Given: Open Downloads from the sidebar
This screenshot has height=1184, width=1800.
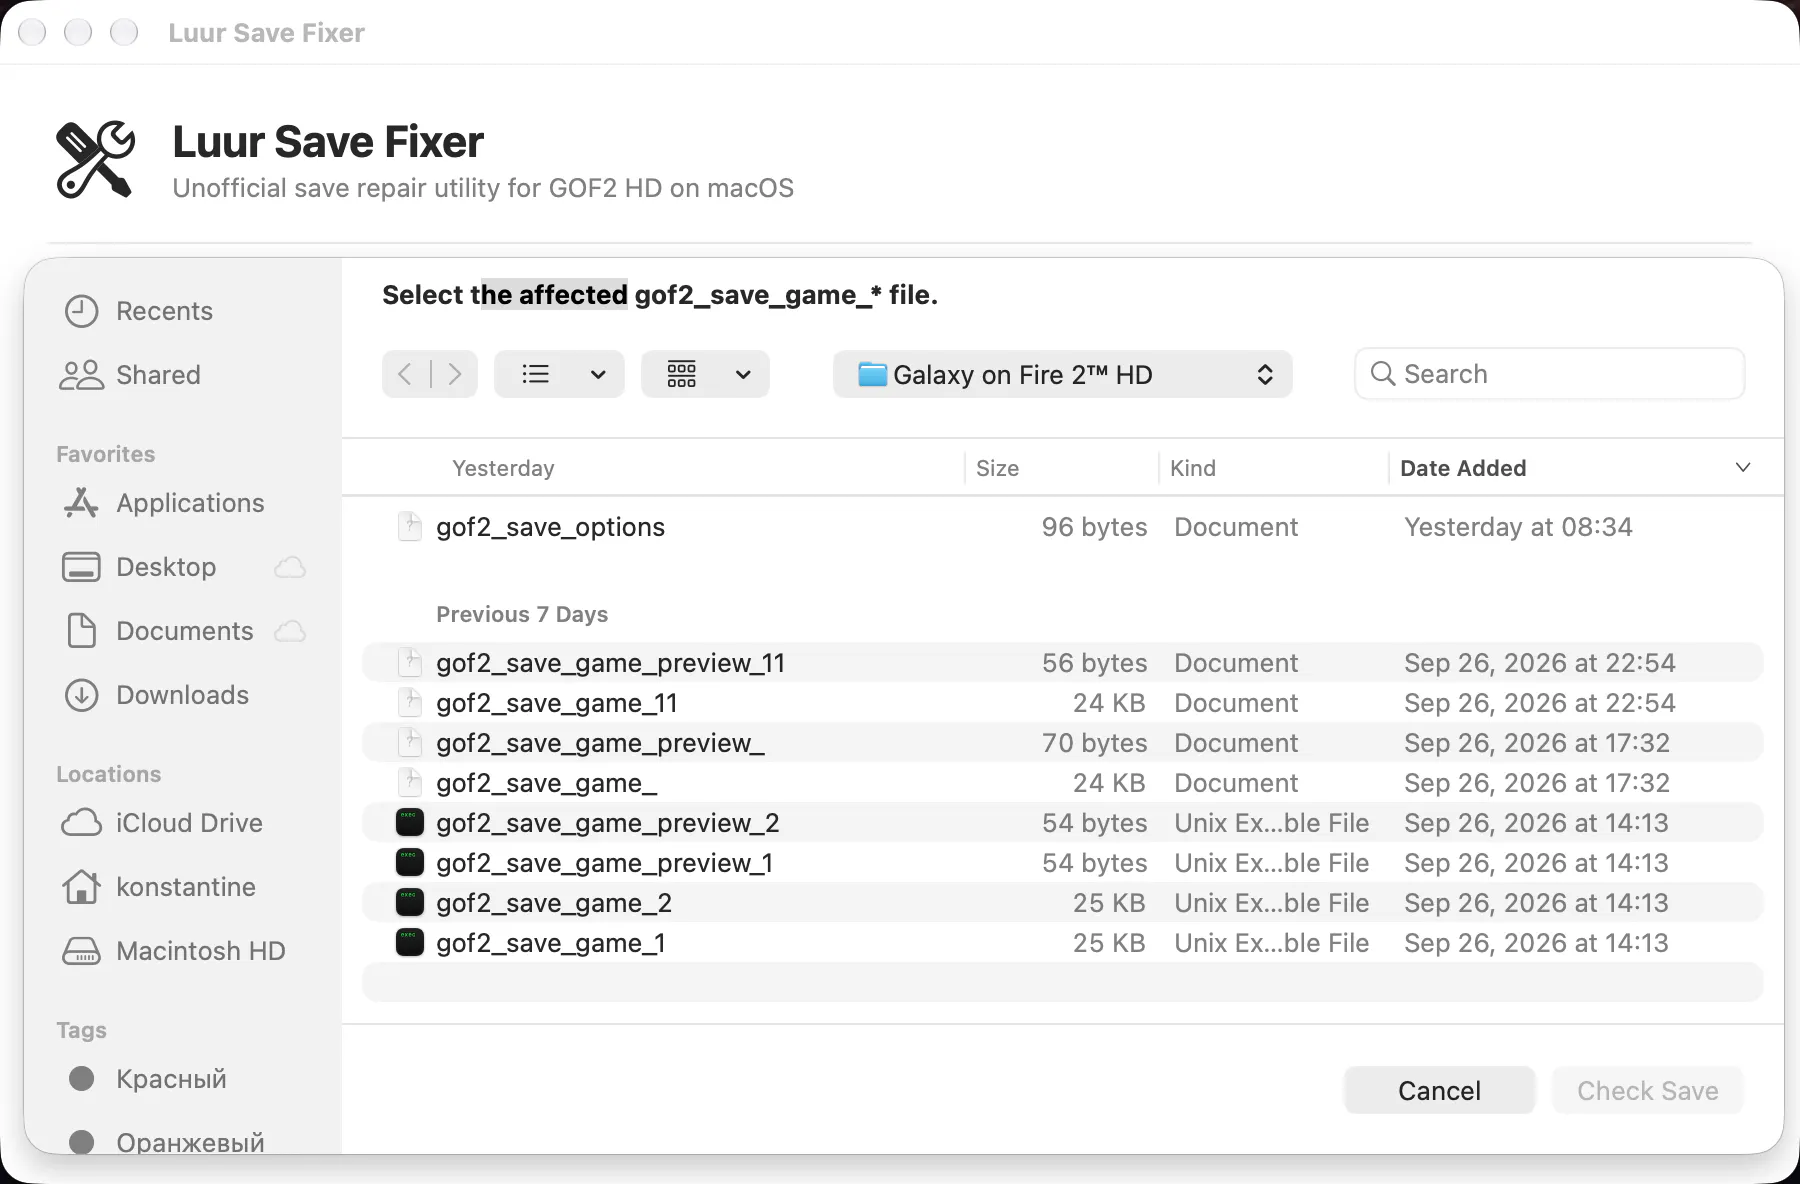Looking at the screenshot, I should (183, 695).
